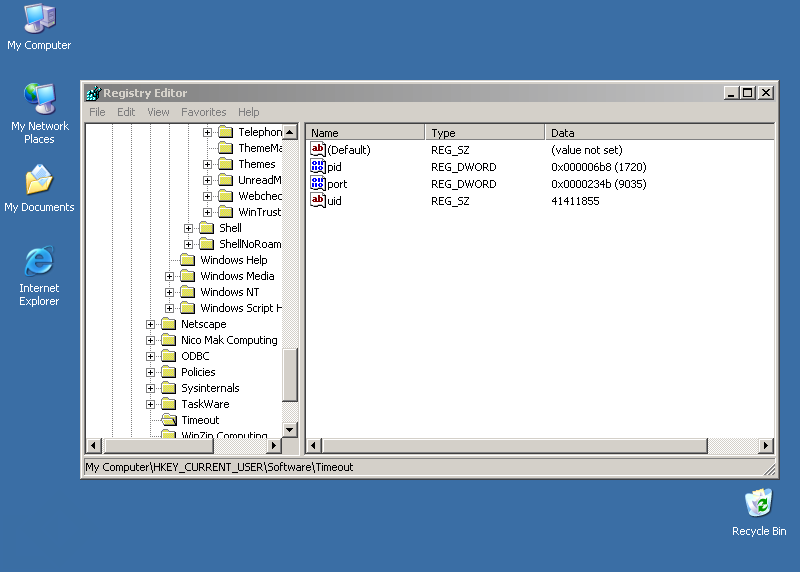Select the Timeout key in tree

point(199,420)
